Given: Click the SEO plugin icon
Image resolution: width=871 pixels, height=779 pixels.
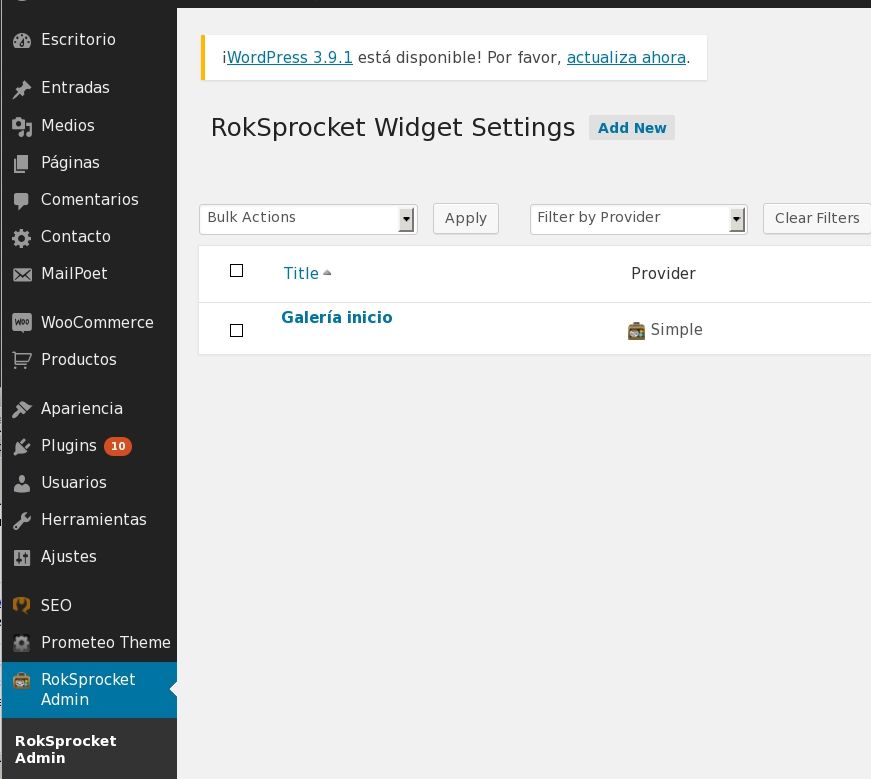Looking at the screenshot, I should pyautogui.click(x=22, y=605).
